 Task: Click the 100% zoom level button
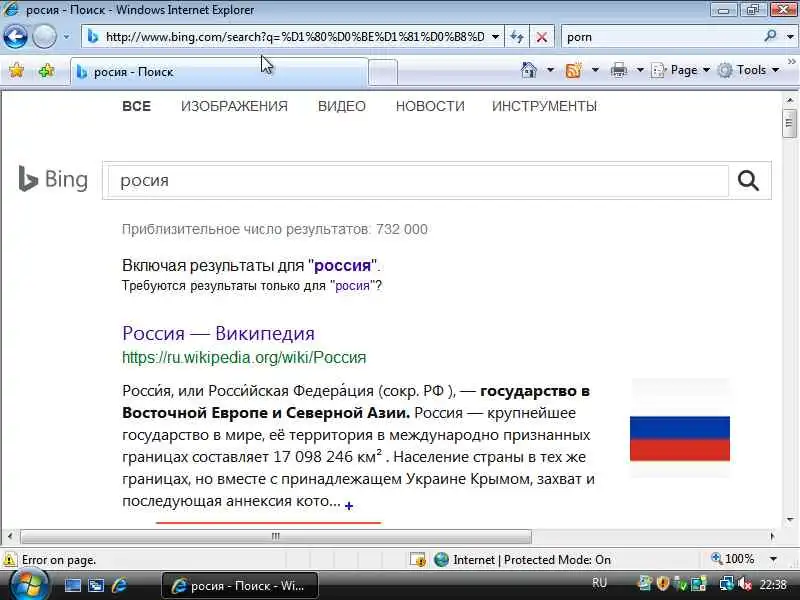point(733,559)
